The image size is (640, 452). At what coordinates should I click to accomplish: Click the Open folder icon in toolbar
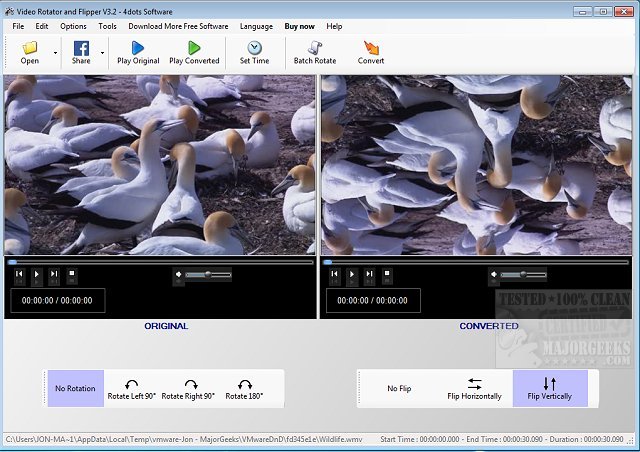point(30,48)
